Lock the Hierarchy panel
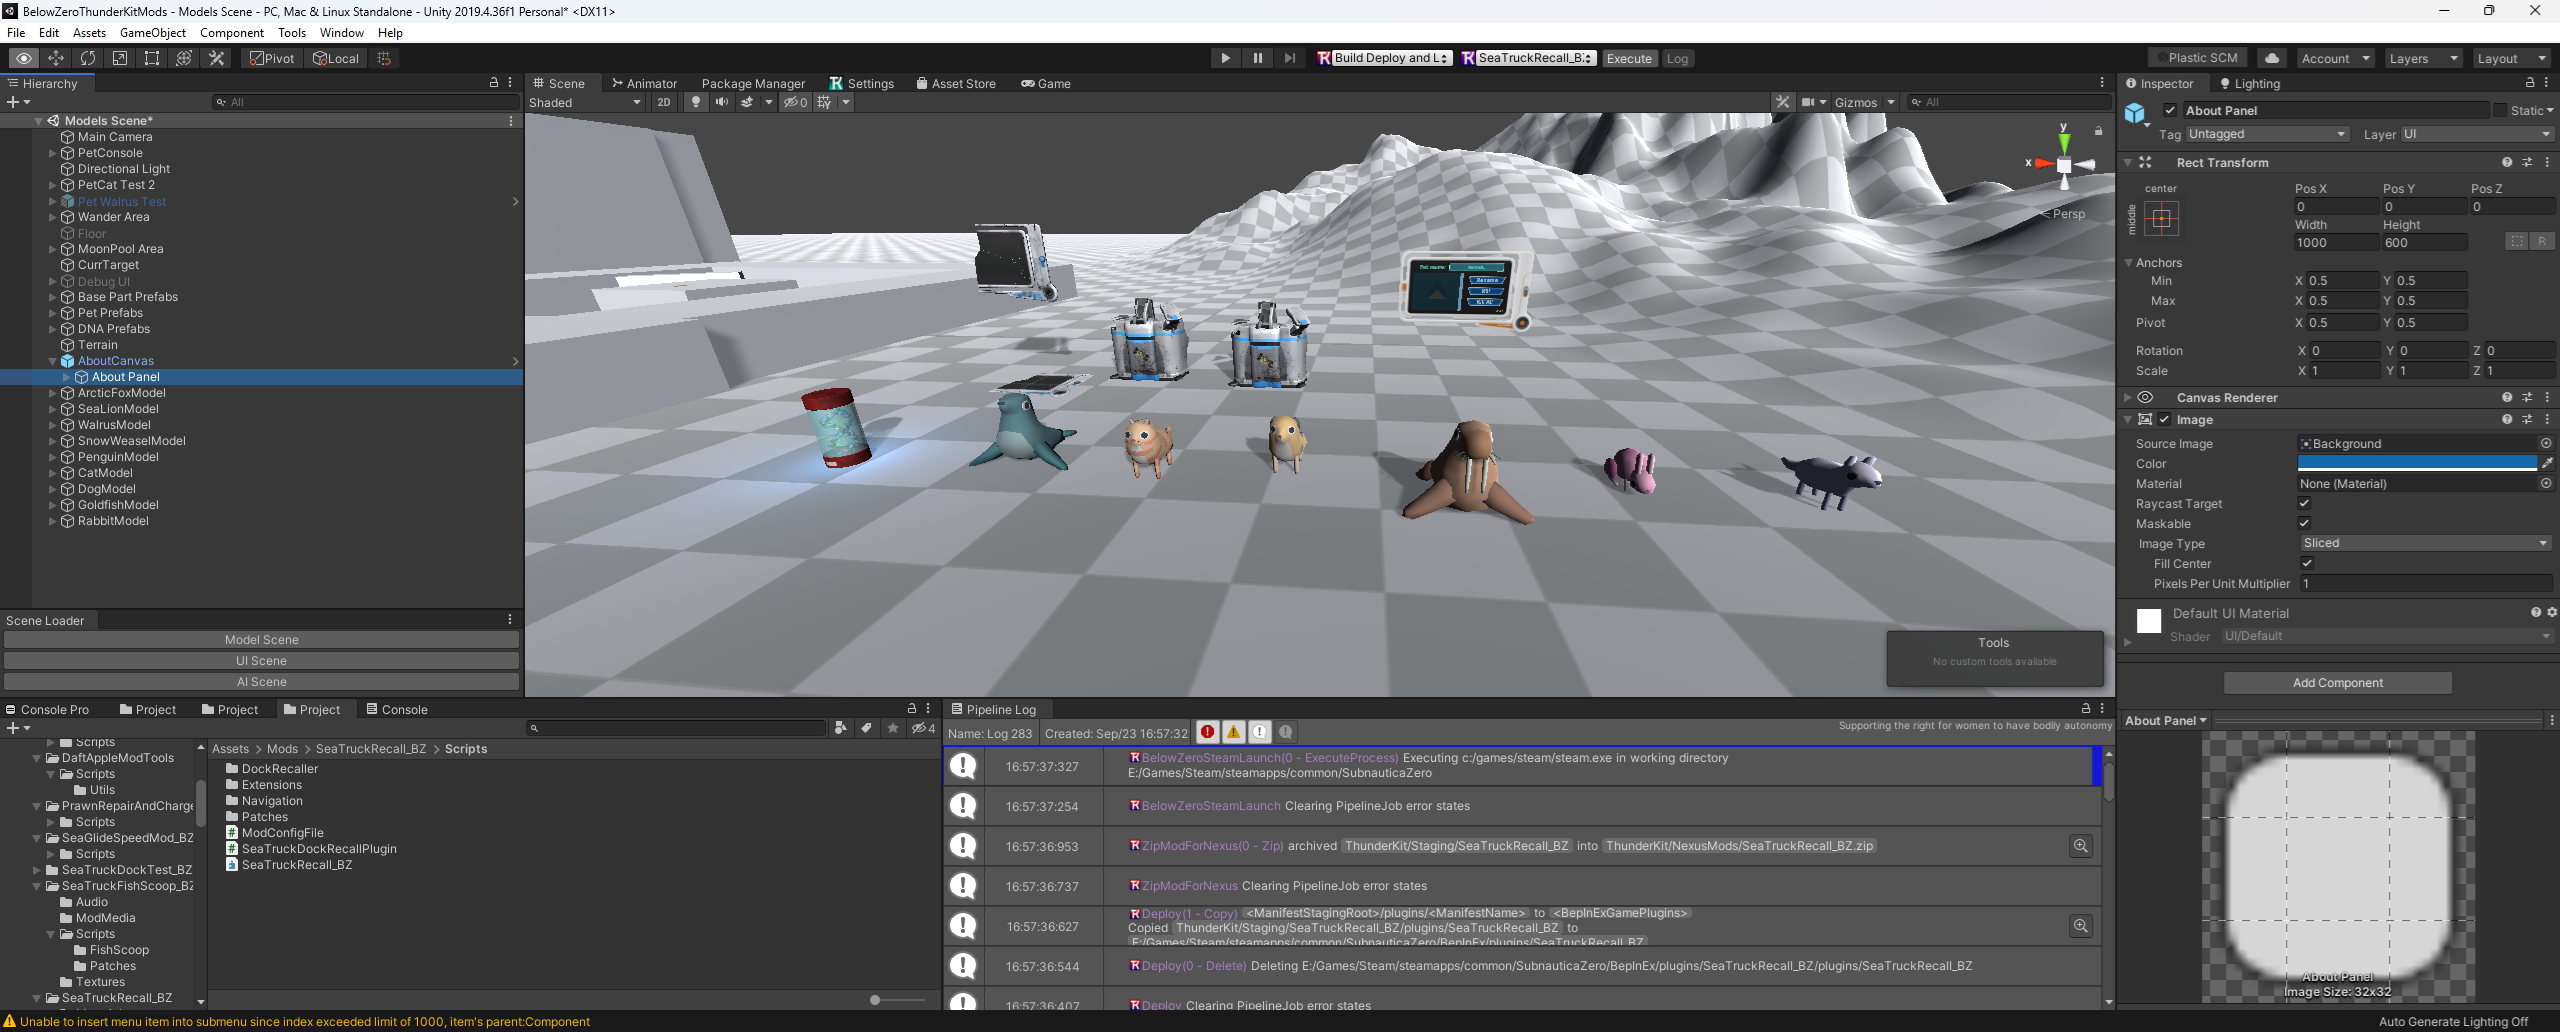2560x1032 pixels. click(493, 83)
